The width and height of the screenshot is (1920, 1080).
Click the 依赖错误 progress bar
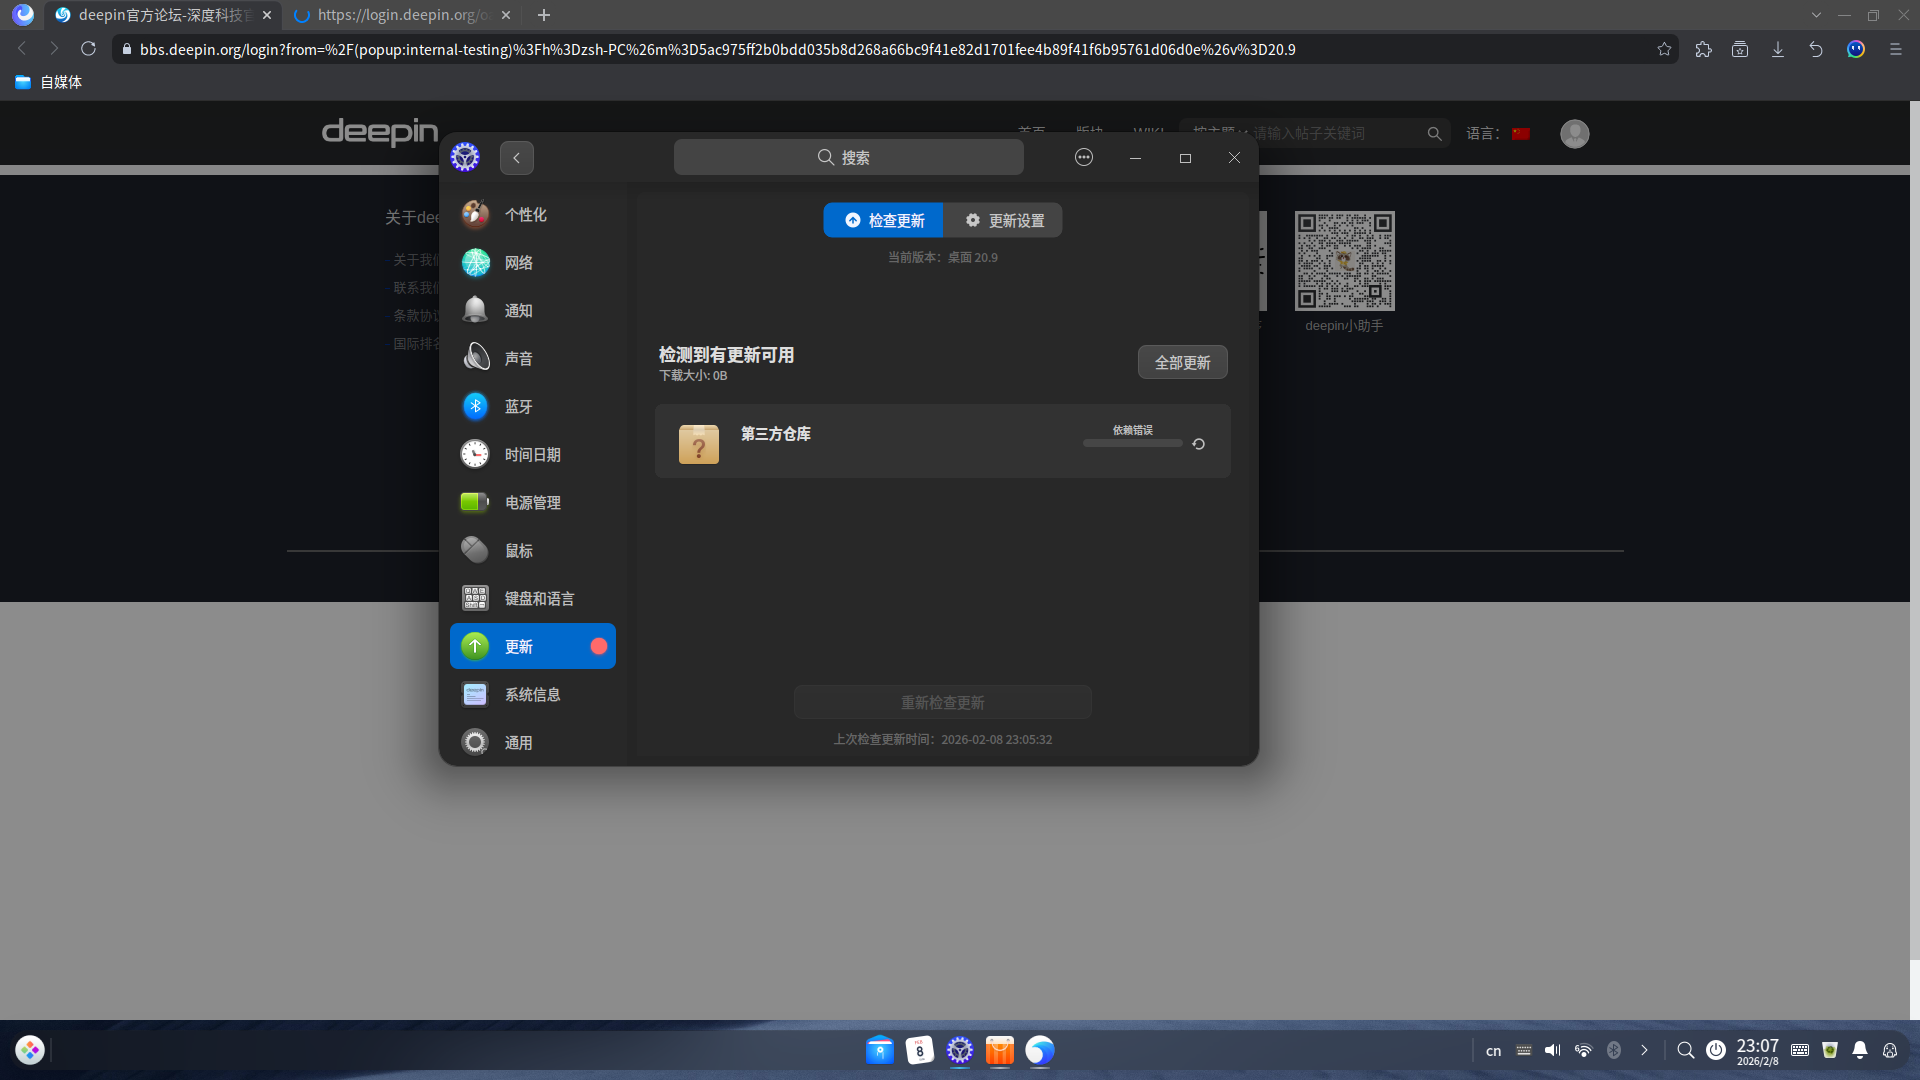coord(1132,443)
